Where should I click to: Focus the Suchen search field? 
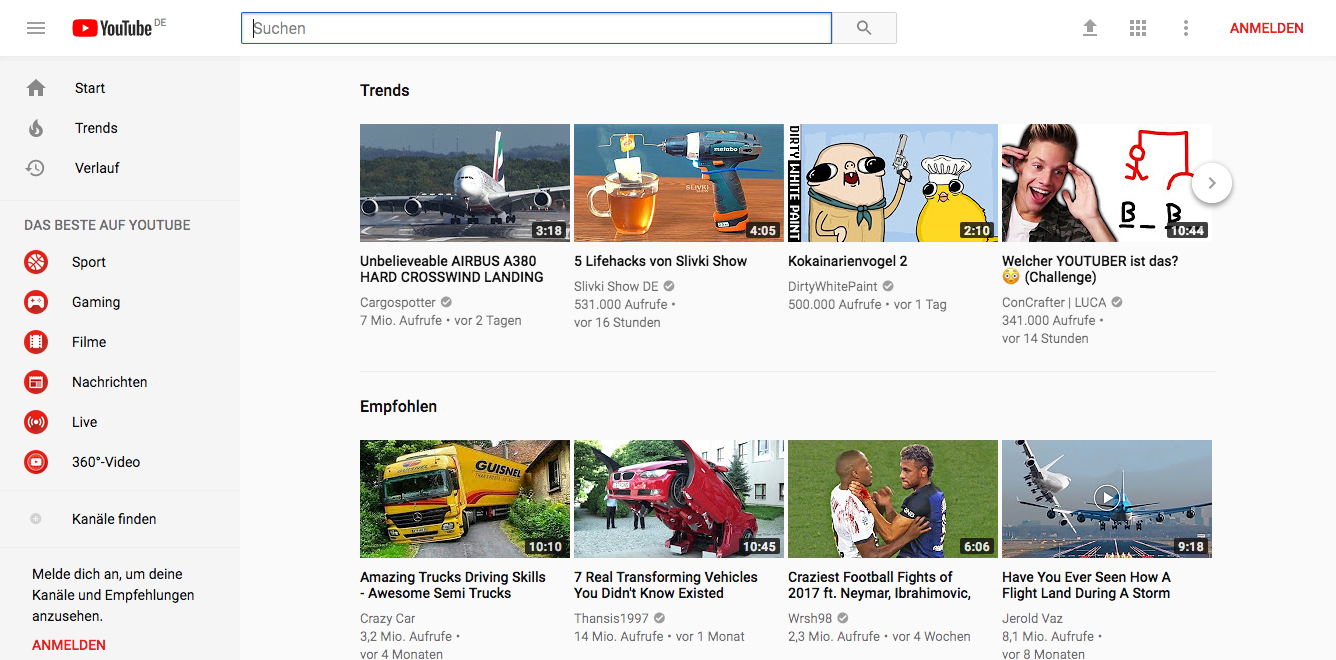click(536, 28)
